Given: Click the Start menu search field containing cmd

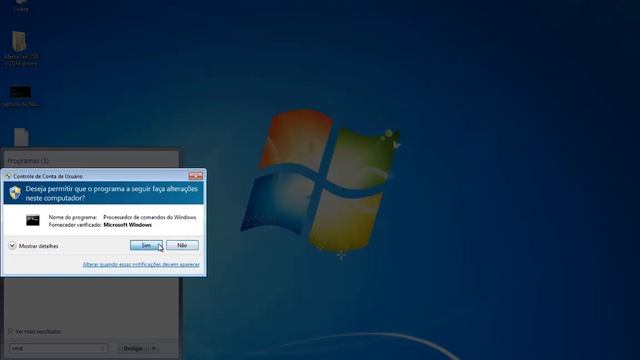Looking at the screenshot, I should 58,348.
